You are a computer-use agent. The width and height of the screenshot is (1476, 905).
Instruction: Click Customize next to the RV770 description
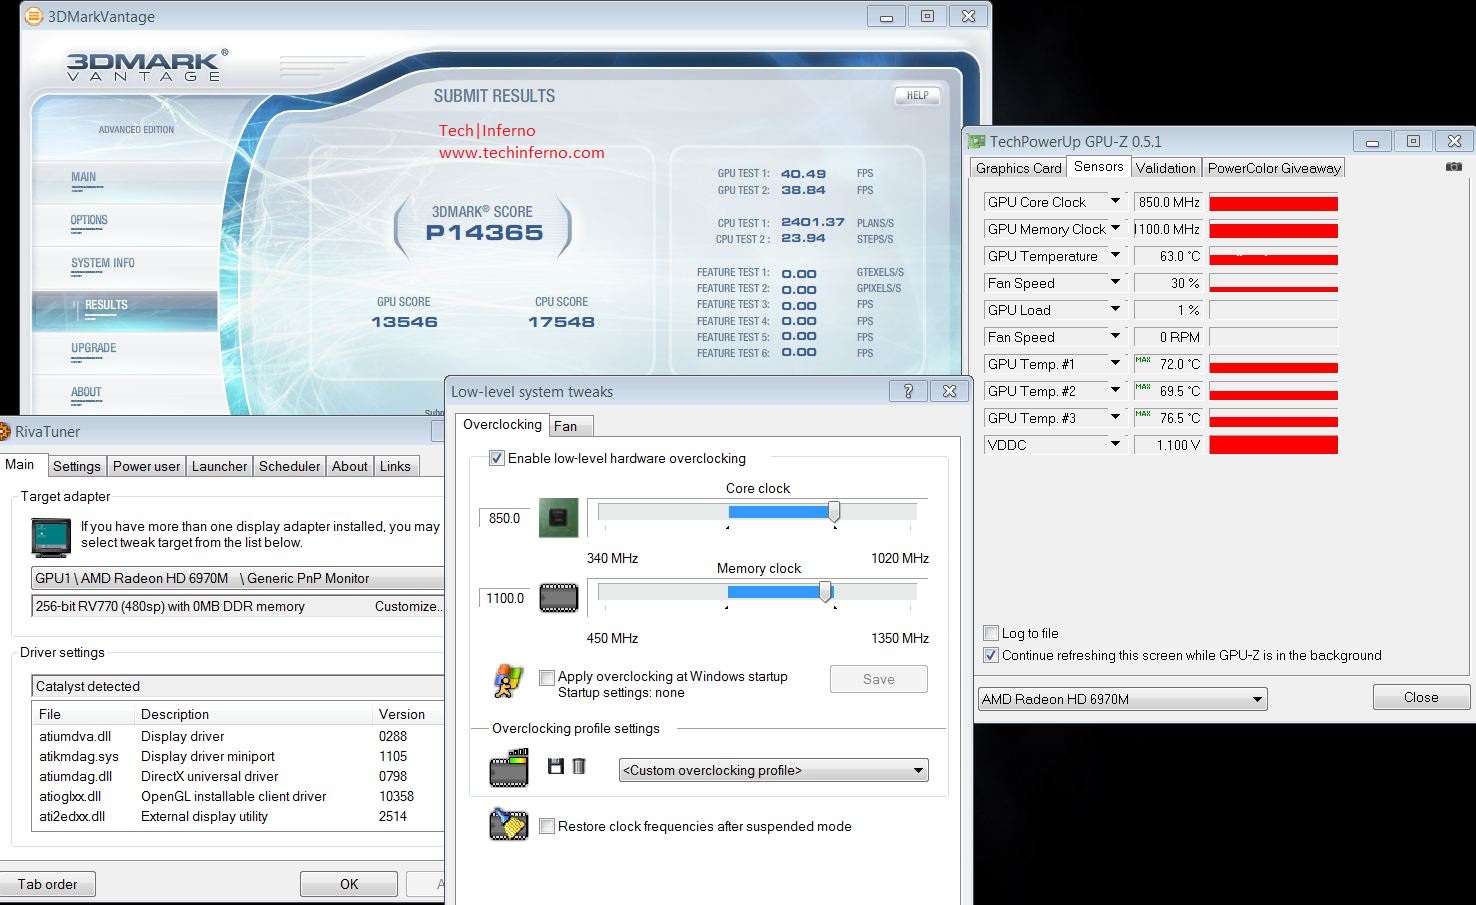[x=408, y=606]
